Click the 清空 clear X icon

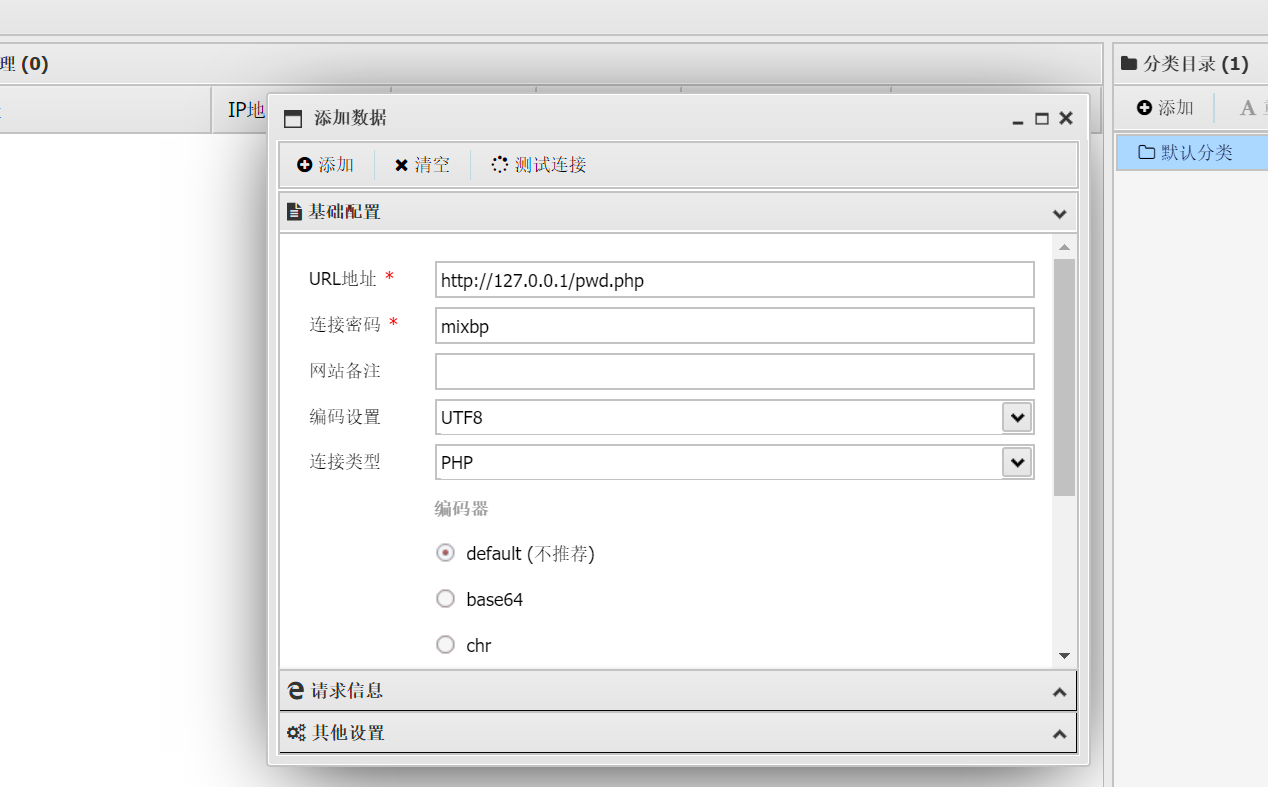(401, 165)
